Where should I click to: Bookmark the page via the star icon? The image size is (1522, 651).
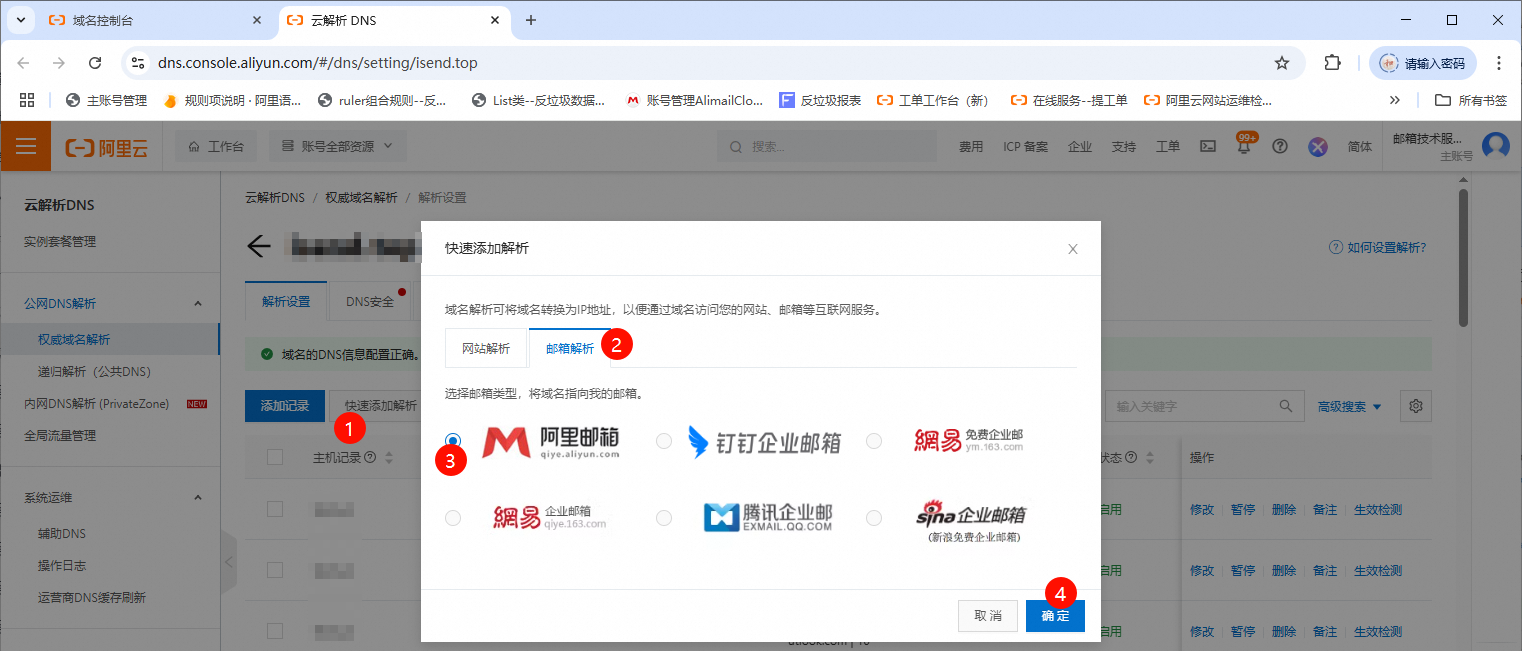coord(1282,62)
